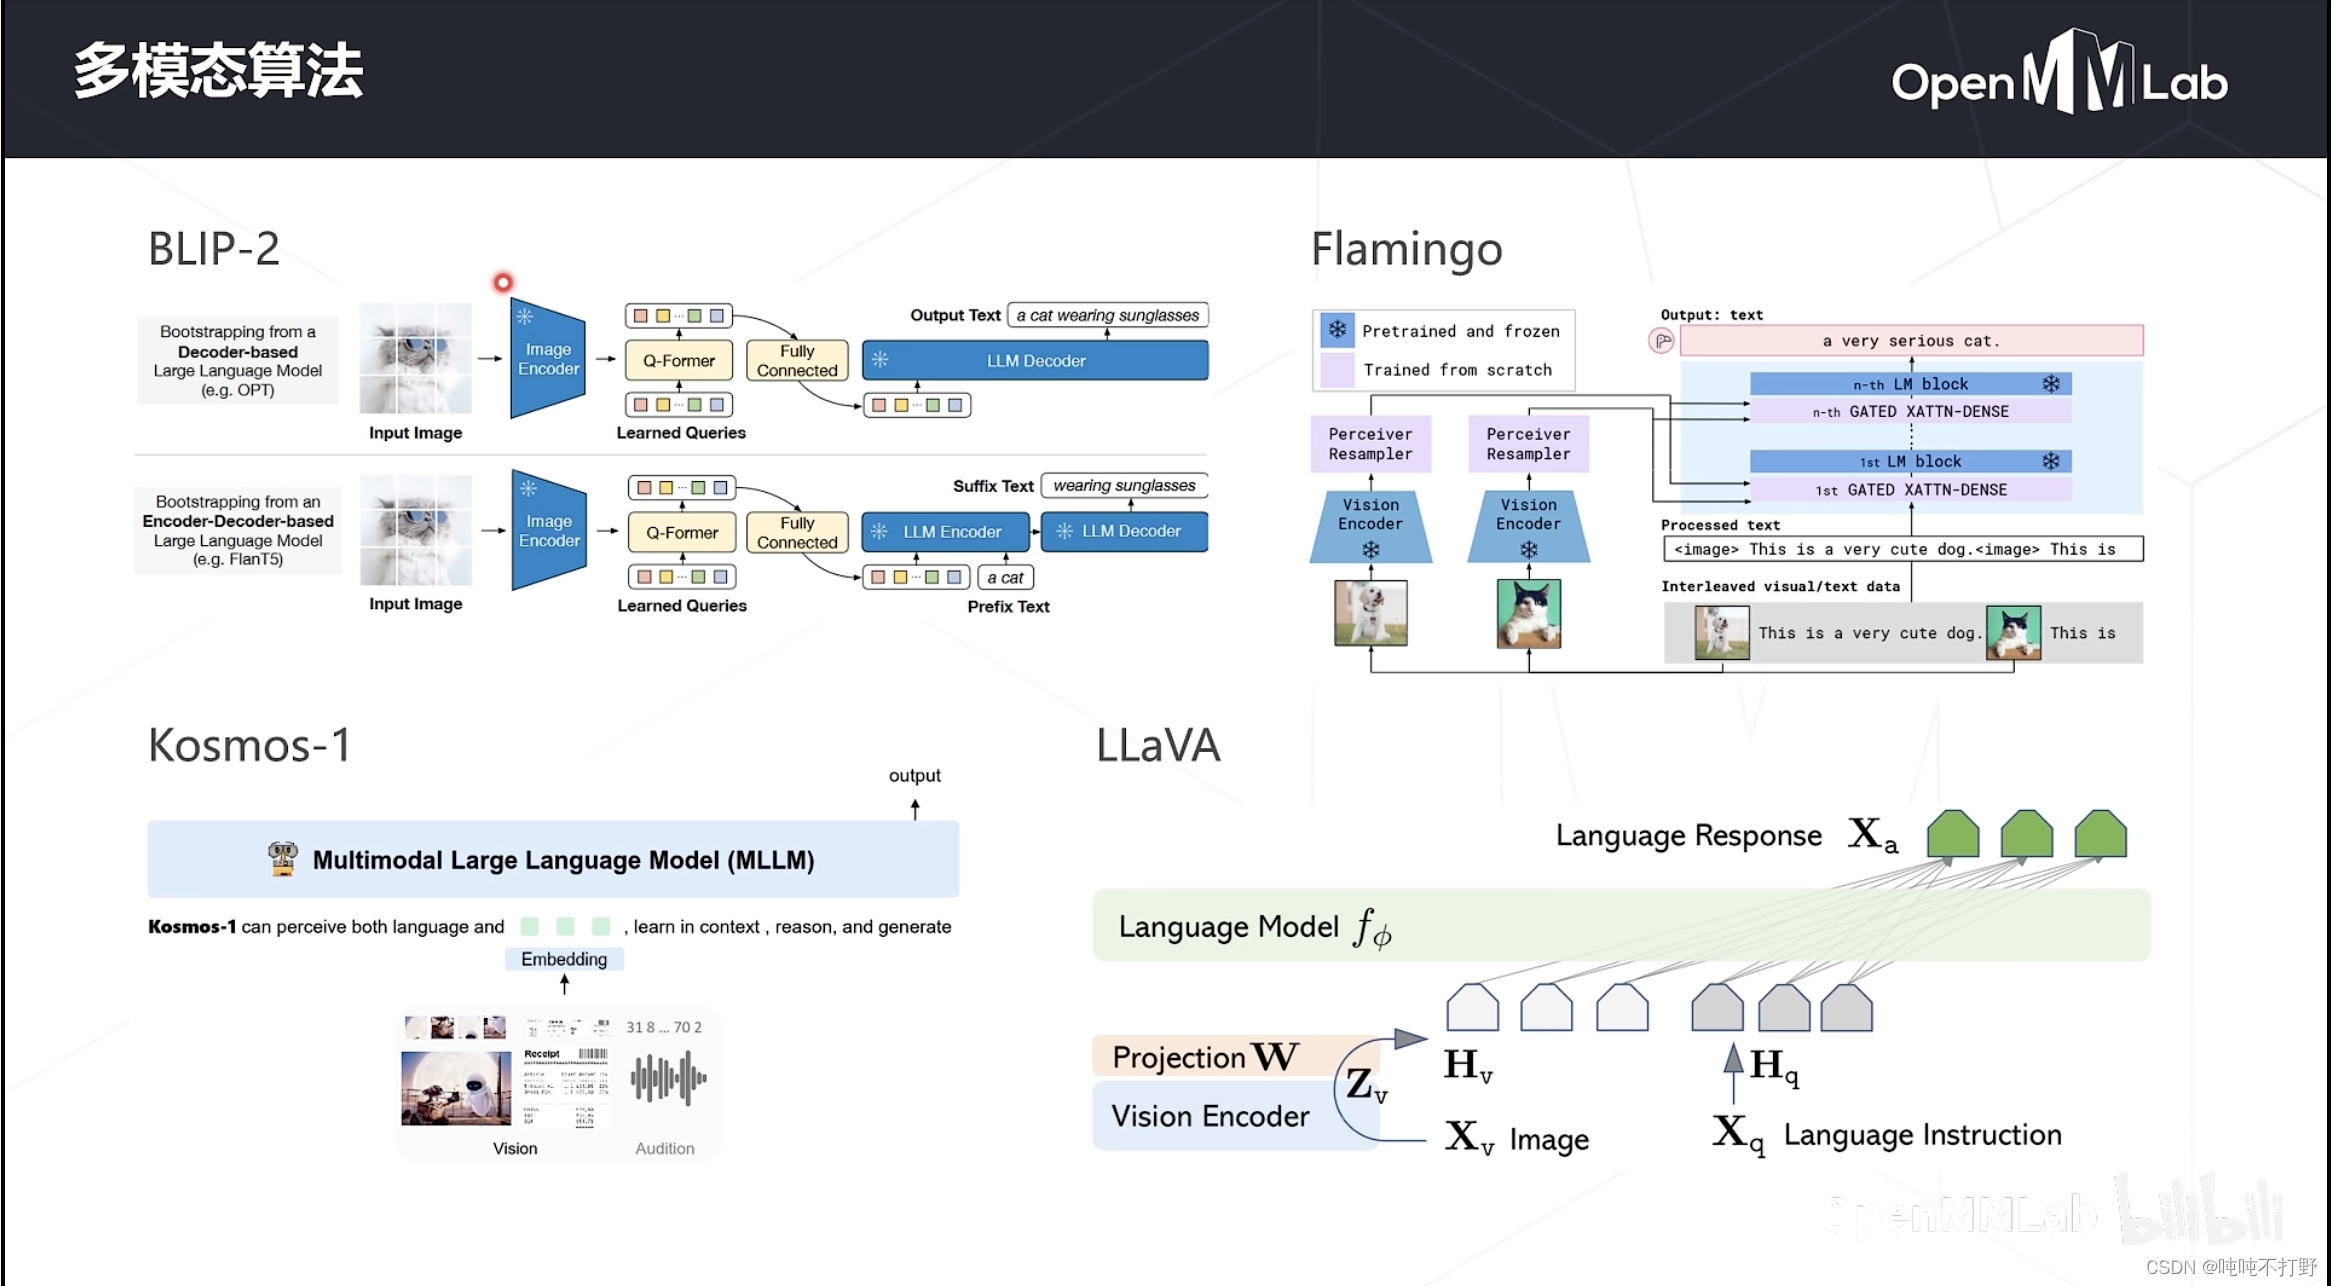The image size is (2332, 1286).
Task: Click the Receipt image in the Kosmos-1 figure
Action: click(x=566, y=1088)
